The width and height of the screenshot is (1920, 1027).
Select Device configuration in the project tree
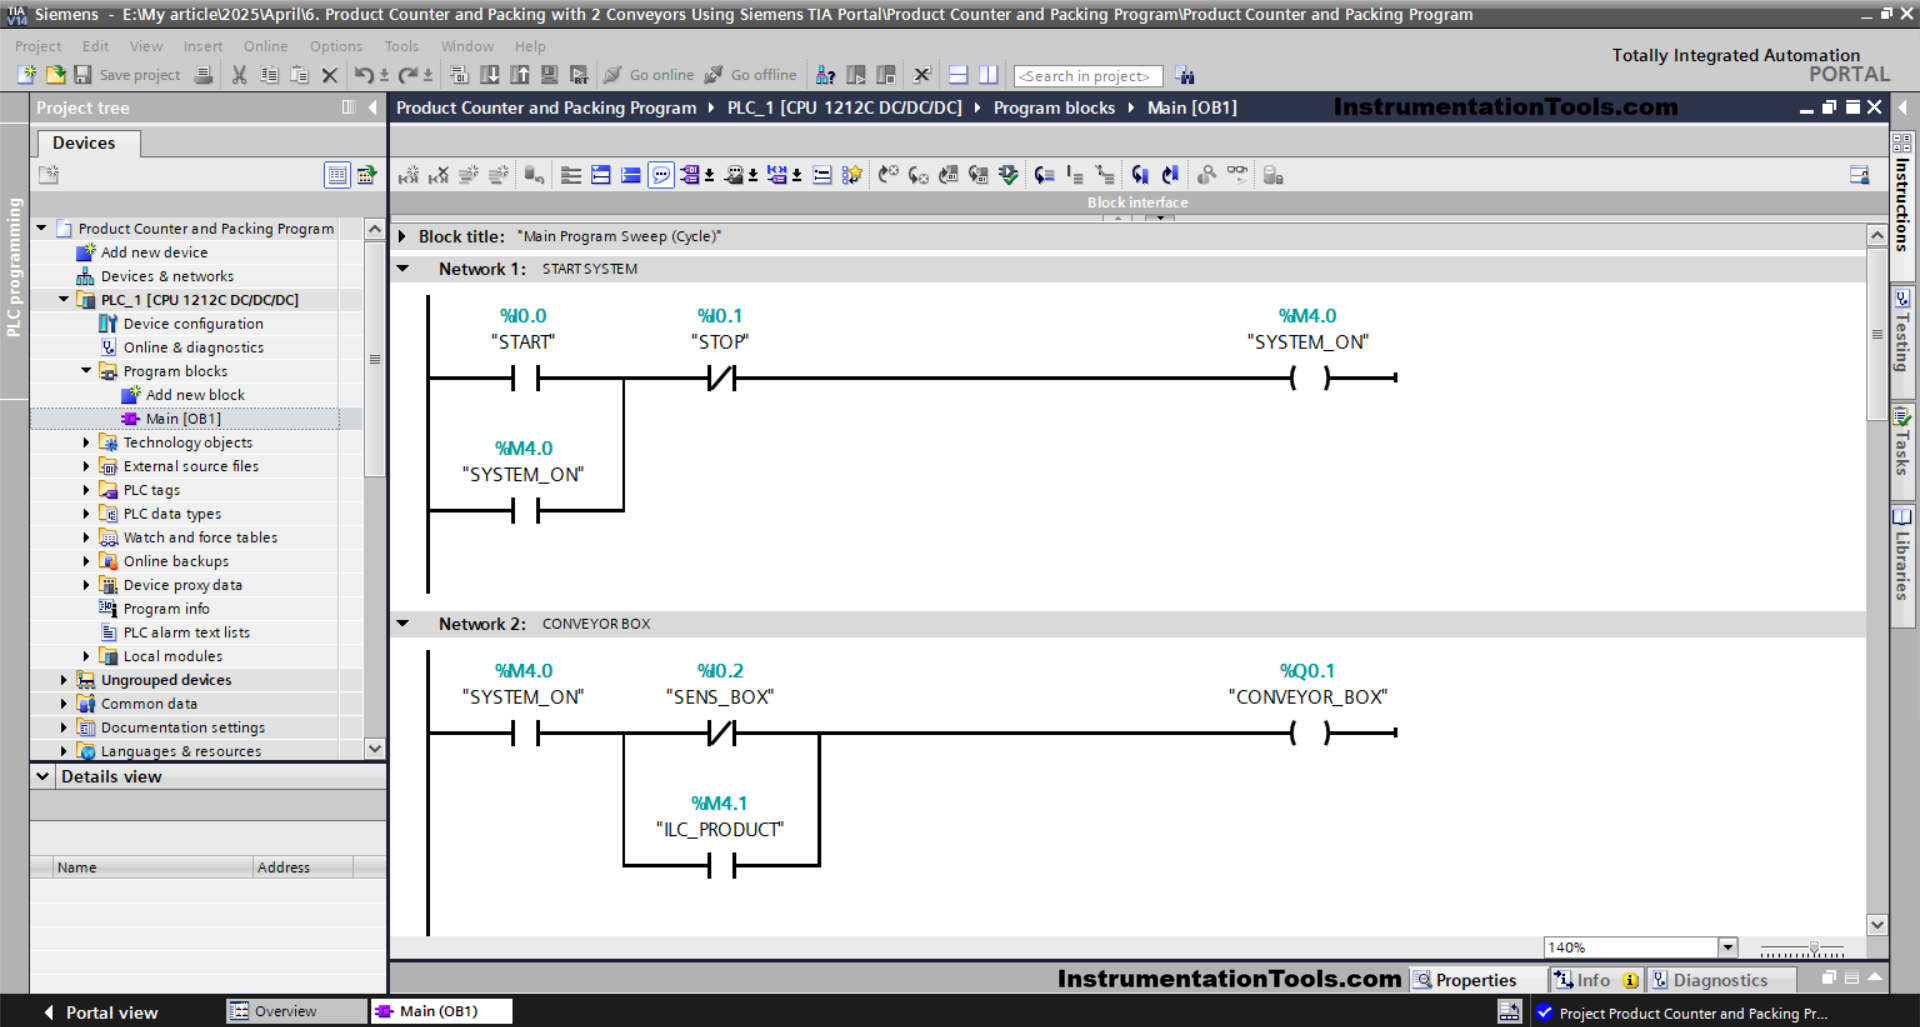point(194,323)
